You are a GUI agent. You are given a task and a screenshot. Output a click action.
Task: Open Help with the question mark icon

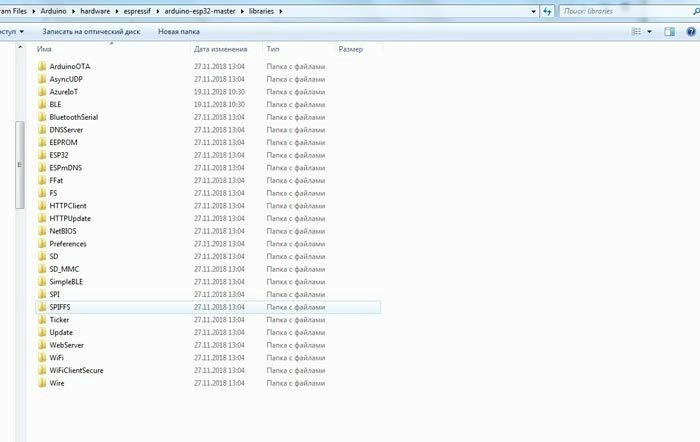(x=690, y=32)
